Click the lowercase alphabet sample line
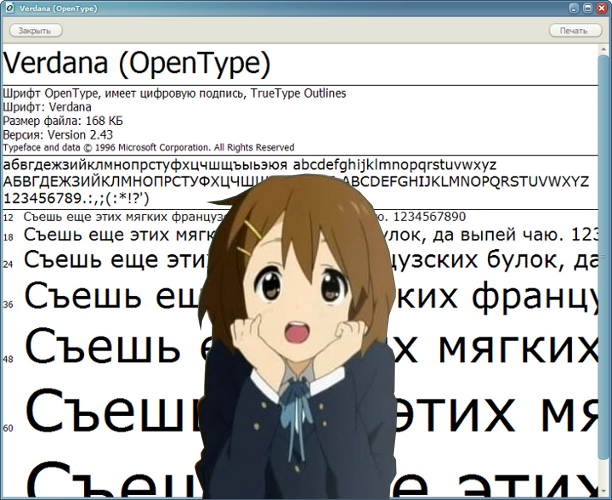The image size is (612, 500). 250,165
